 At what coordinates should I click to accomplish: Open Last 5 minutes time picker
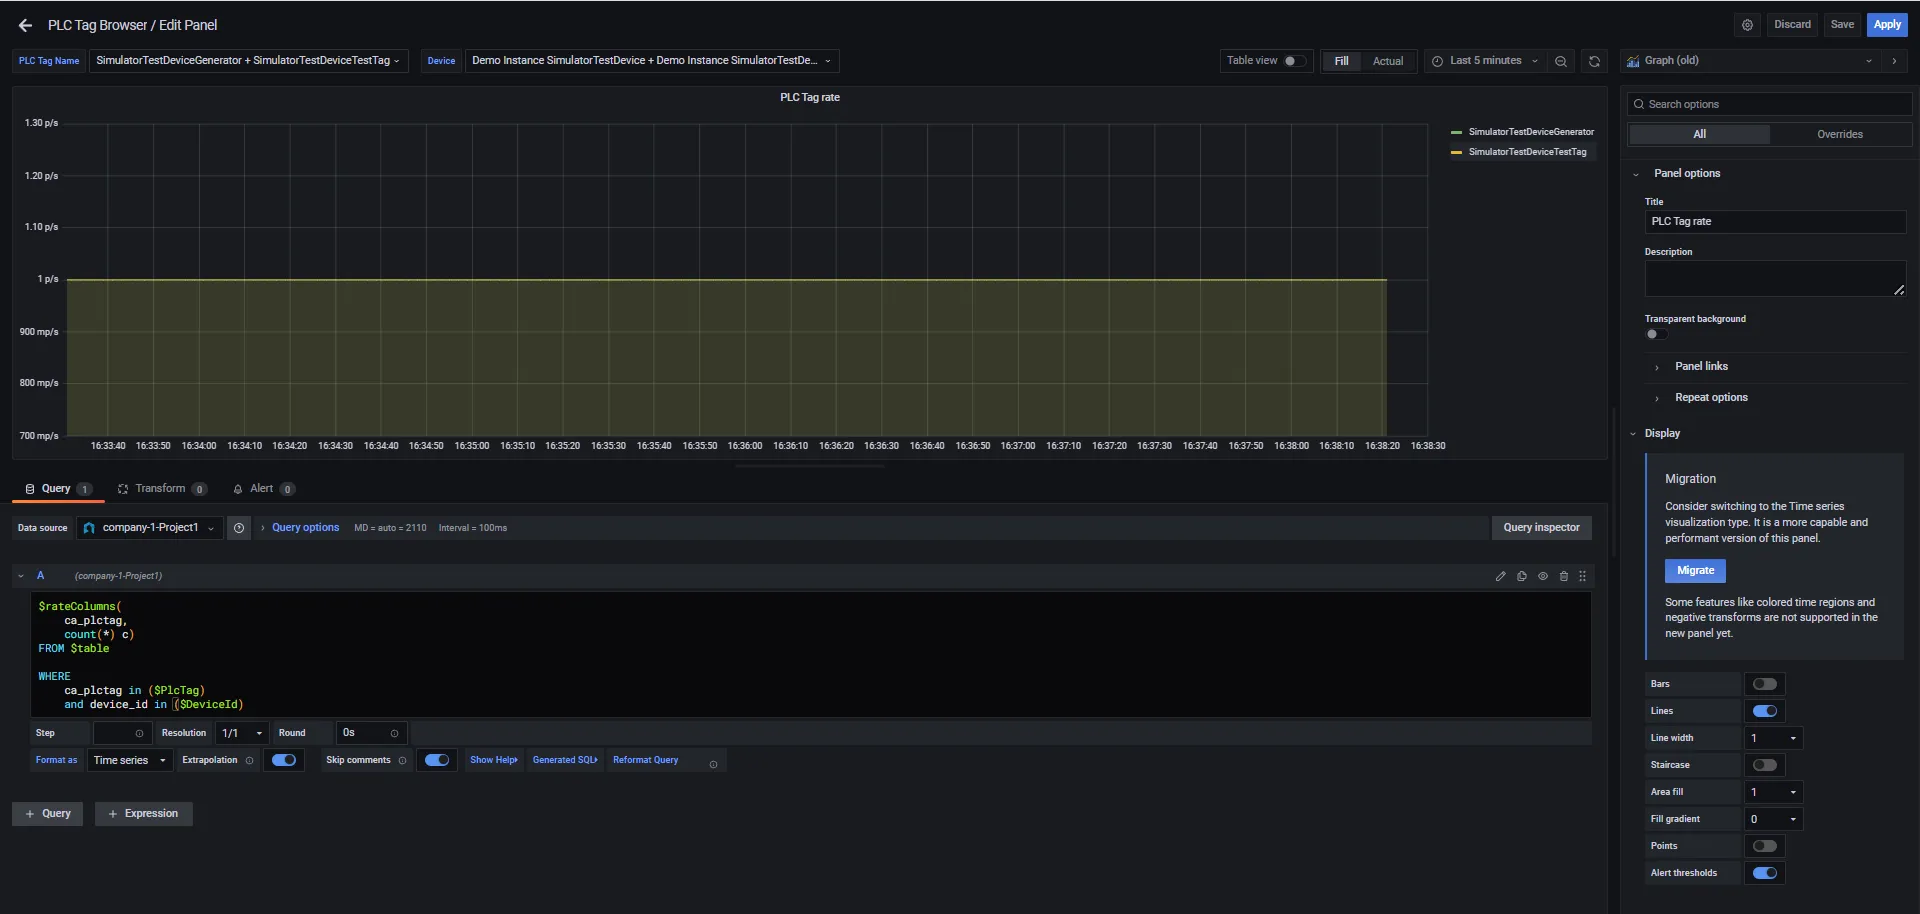pos(1485,61)
